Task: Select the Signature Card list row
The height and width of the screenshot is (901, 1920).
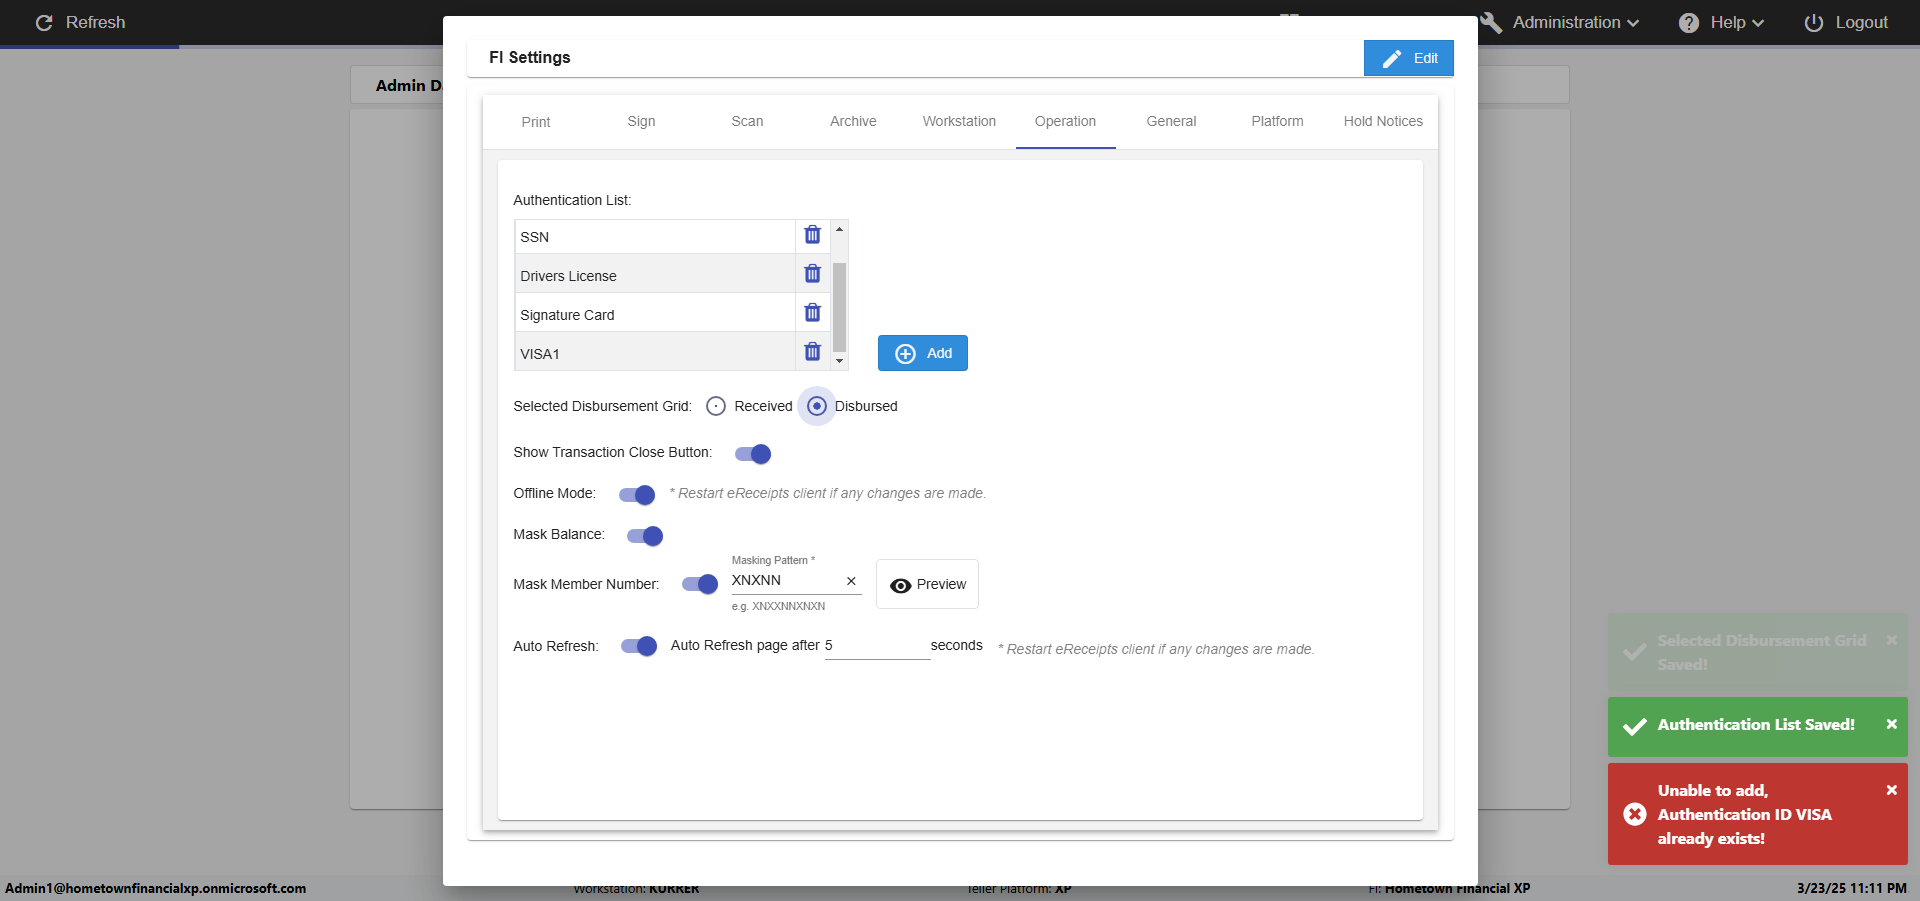Action: point(655,314)
